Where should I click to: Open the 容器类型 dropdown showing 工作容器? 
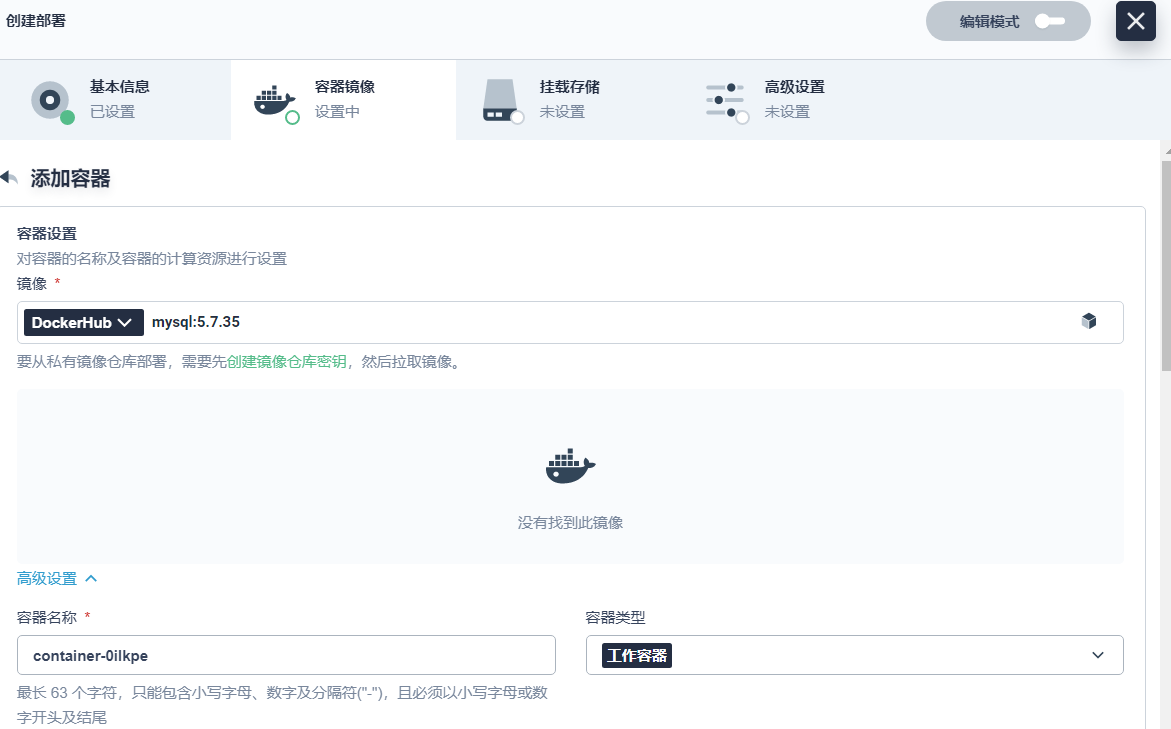pos(854,655)
